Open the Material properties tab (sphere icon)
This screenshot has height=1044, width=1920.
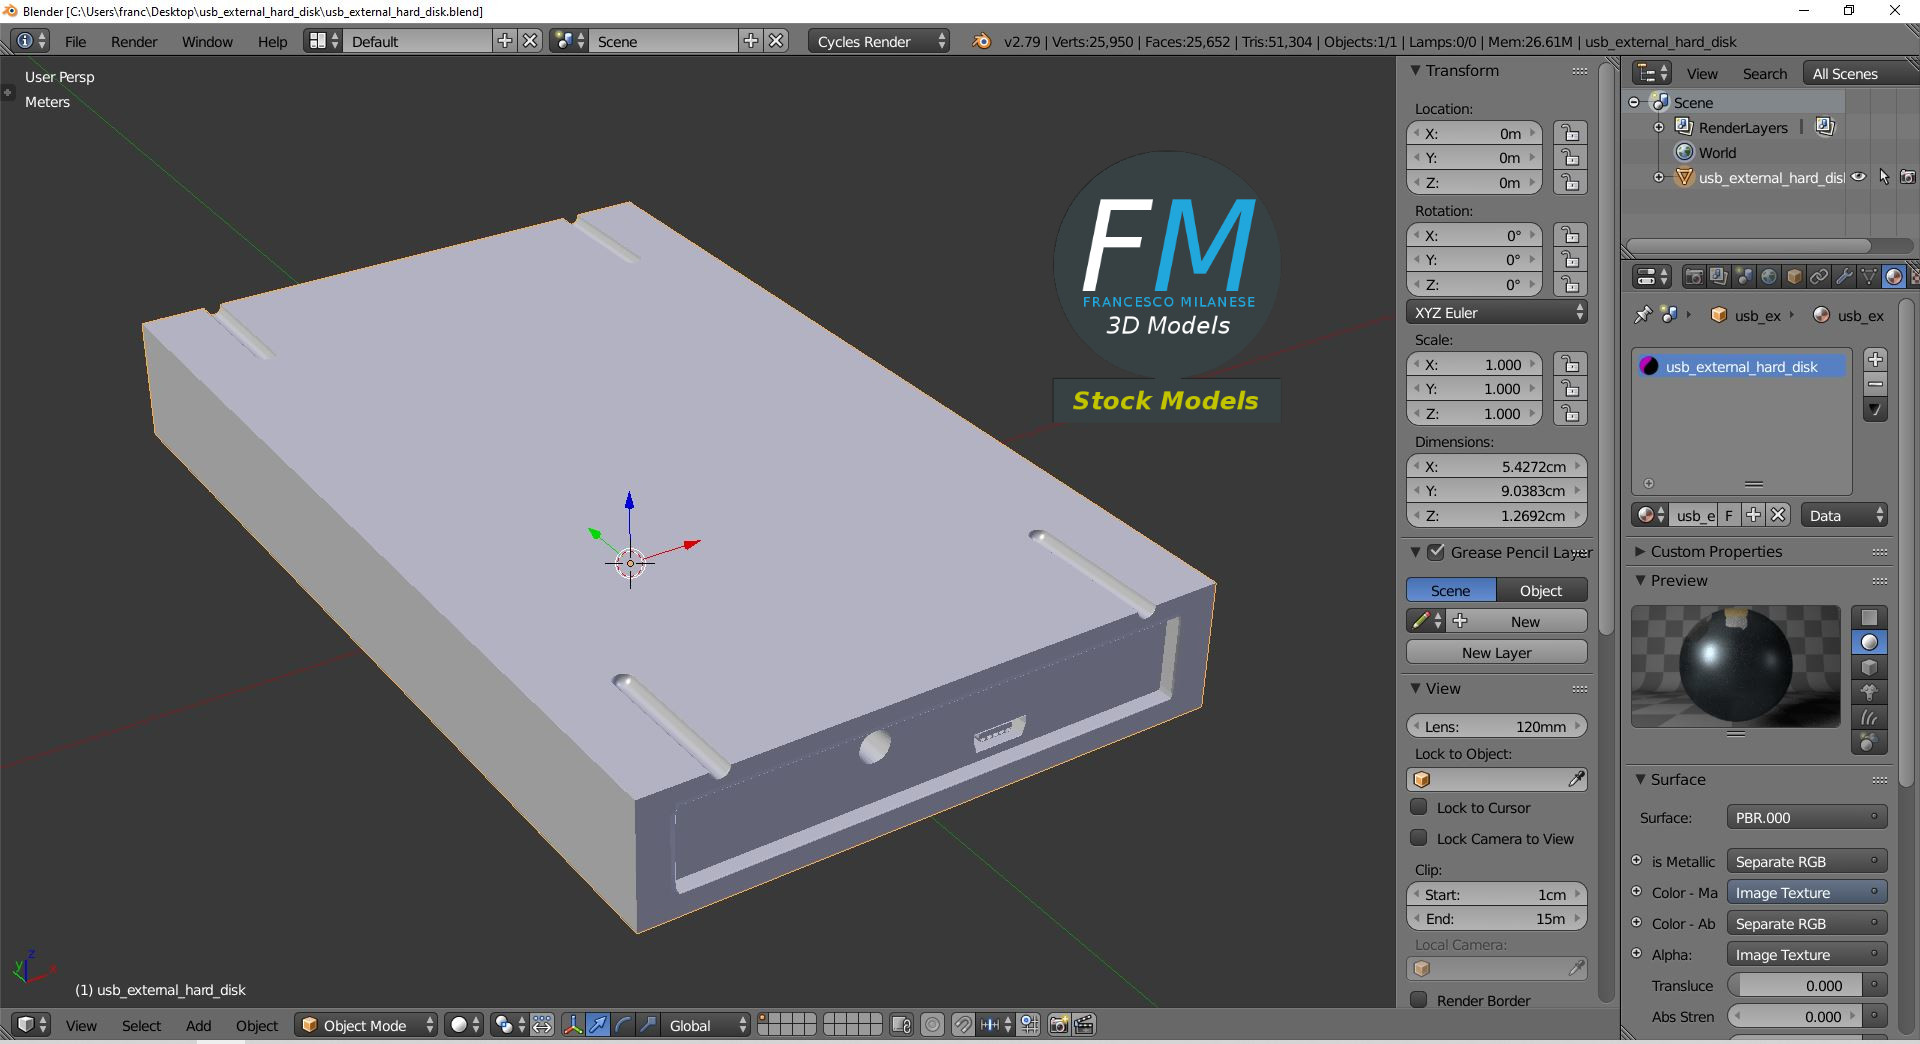[x=1894, y=277]
